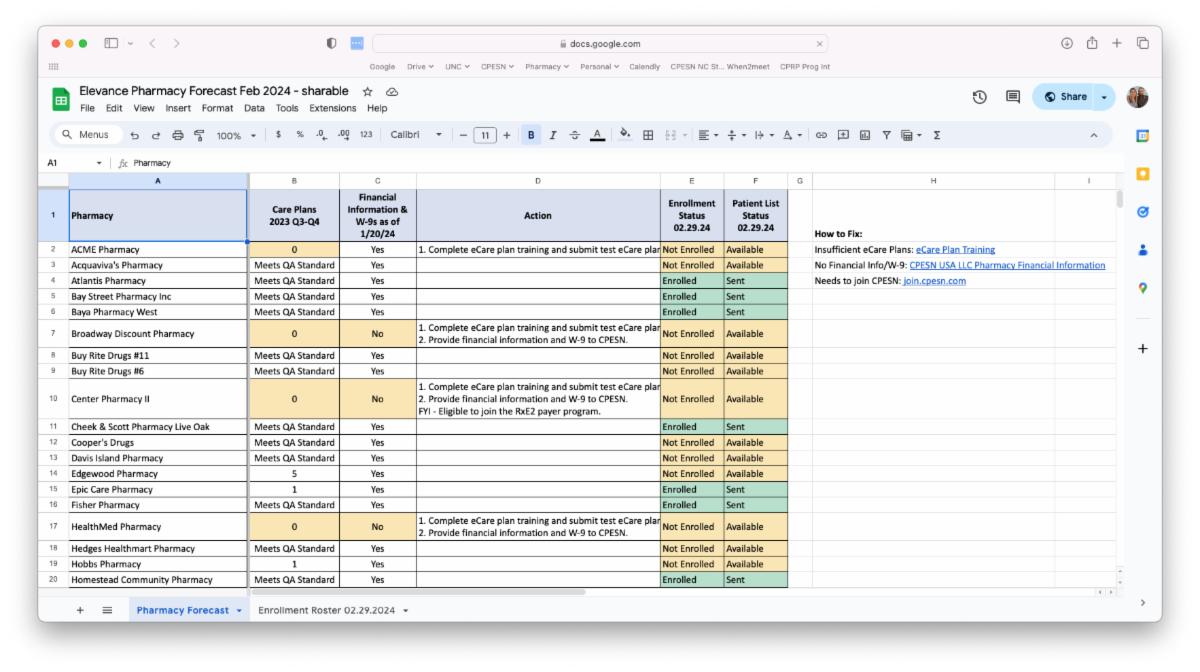This screenshot has width=1200, height=672.
Task: Open Google Maps from the sidebar
Action: point(1142,288)
